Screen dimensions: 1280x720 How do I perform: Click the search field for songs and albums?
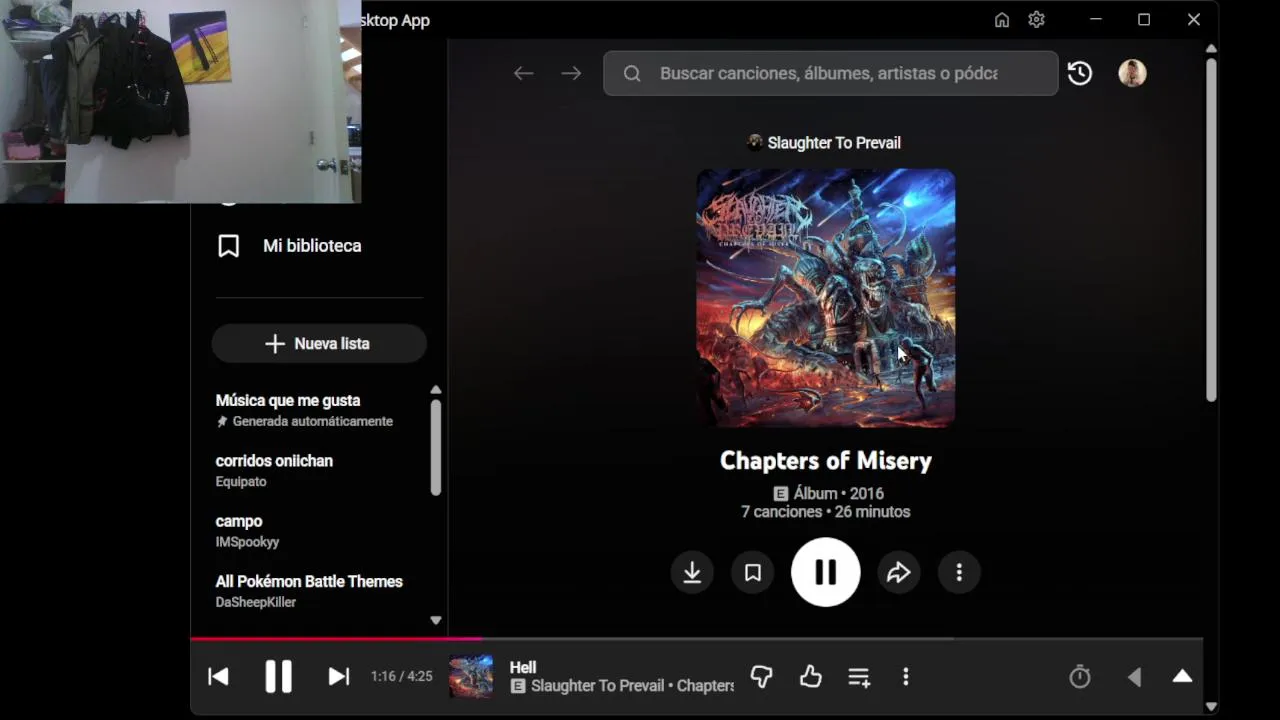830,73
